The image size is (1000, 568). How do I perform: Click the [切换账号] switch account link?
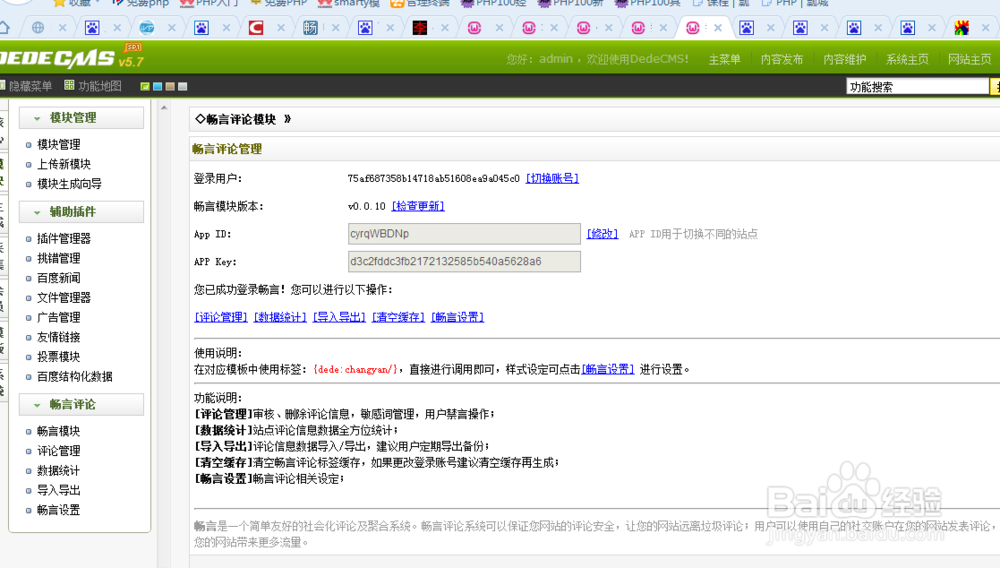(552, 178)
